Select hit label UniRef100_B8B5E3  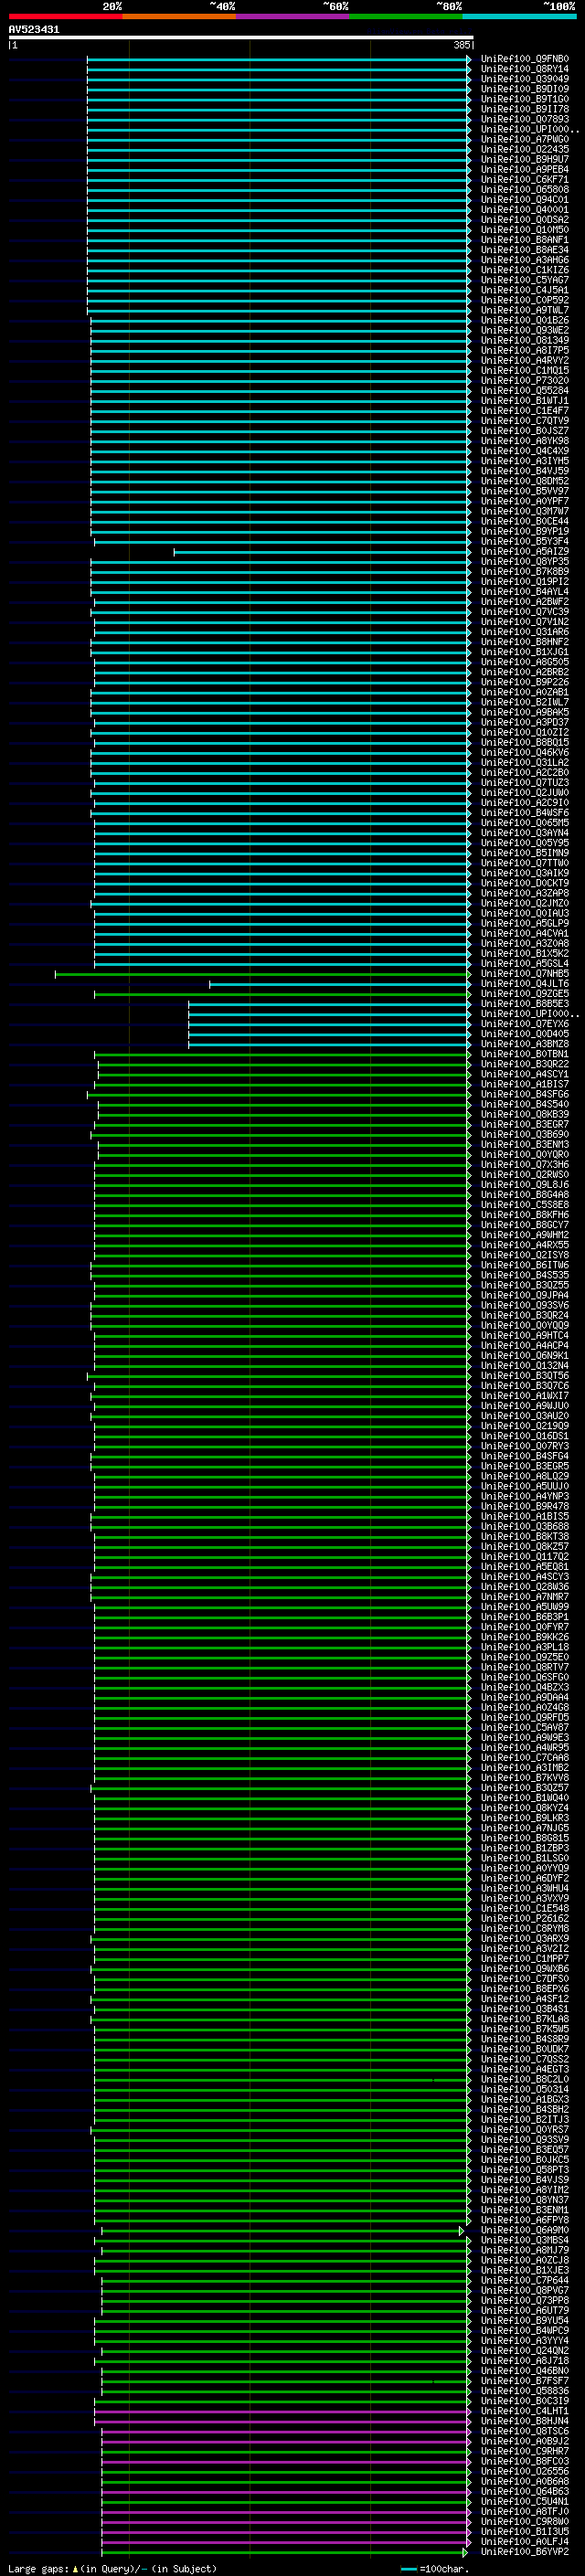point(525,1004)
